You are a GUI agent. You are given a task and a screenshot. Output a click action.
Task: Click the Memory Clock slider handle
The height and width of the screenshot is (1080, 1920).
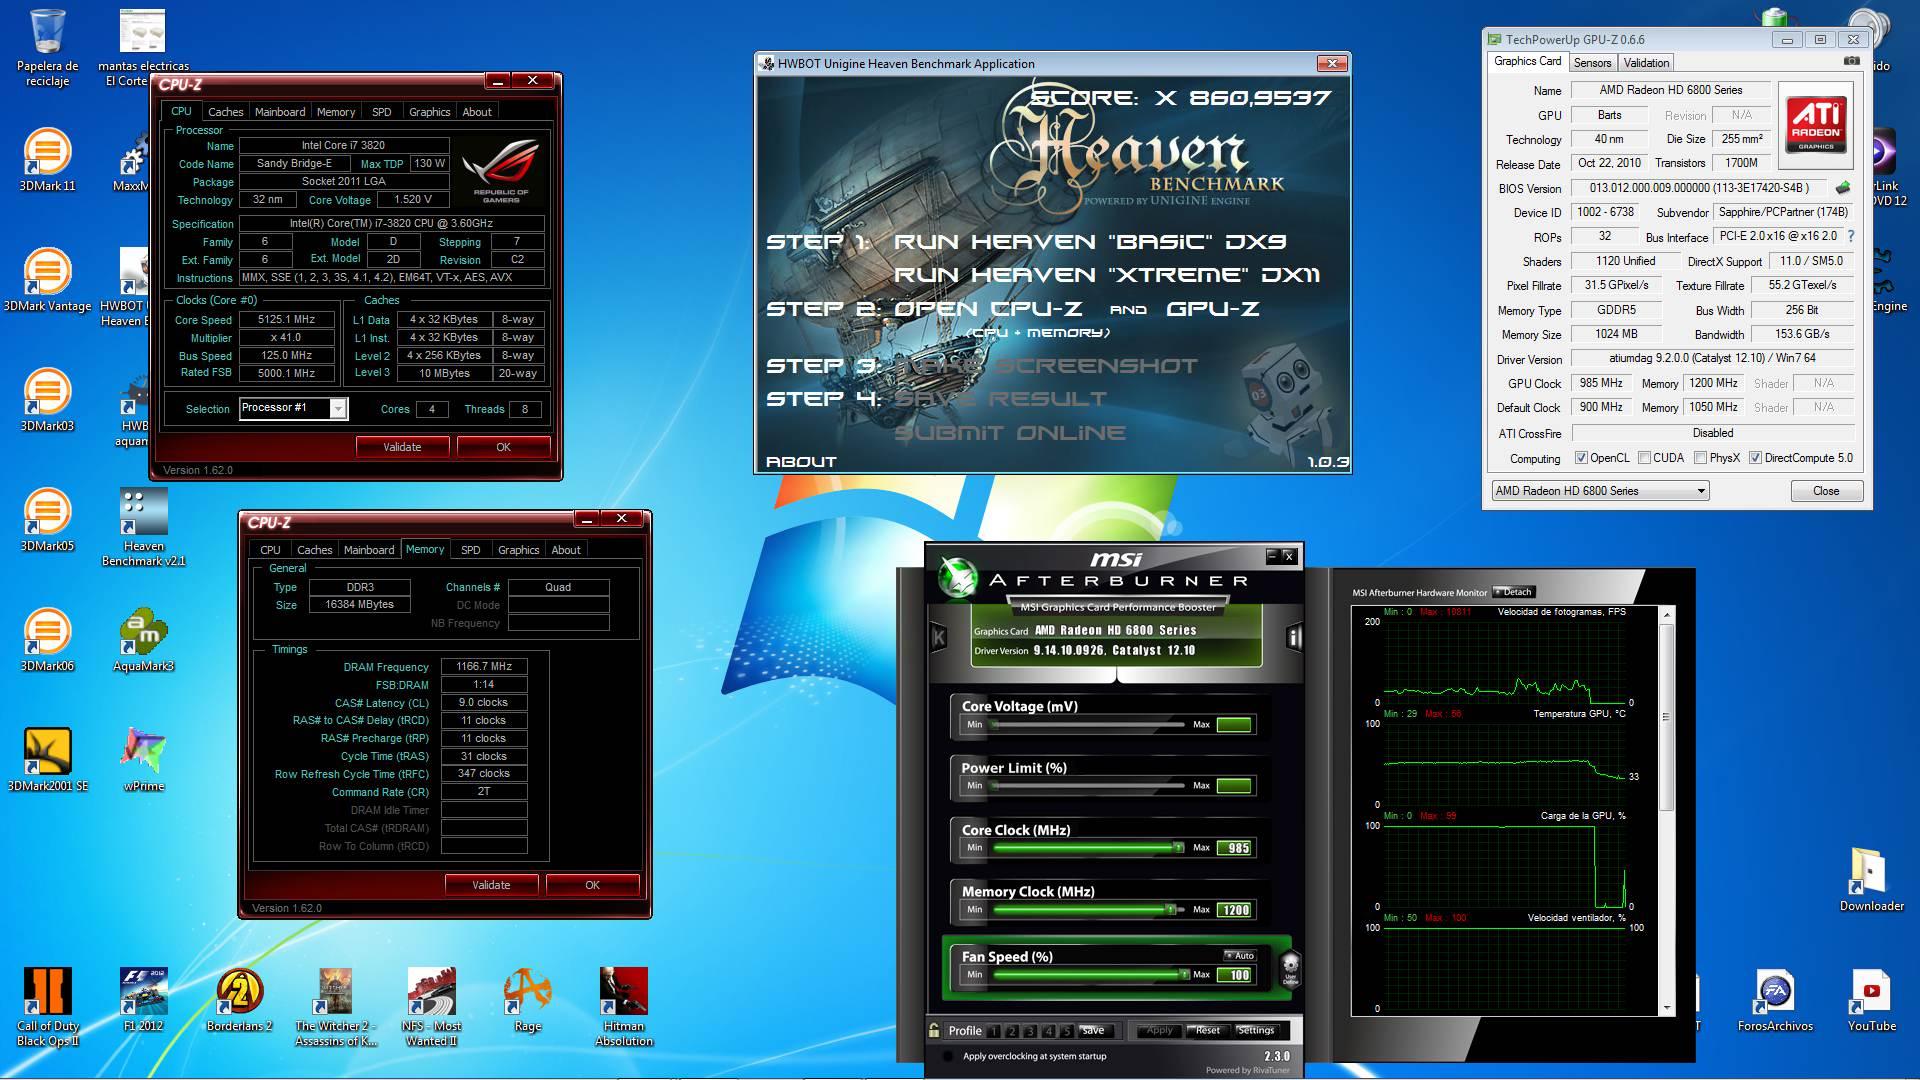coord(1170,910)
